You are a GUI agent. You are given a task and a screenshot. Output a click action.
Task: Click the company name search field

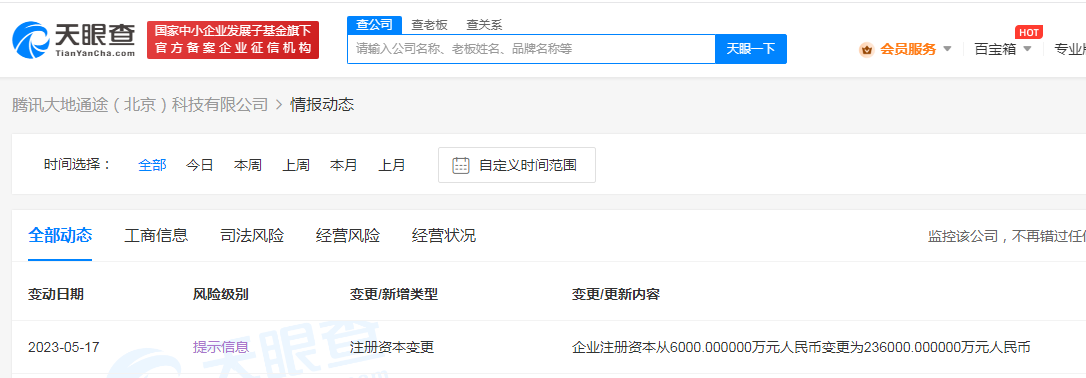[531, 48]
